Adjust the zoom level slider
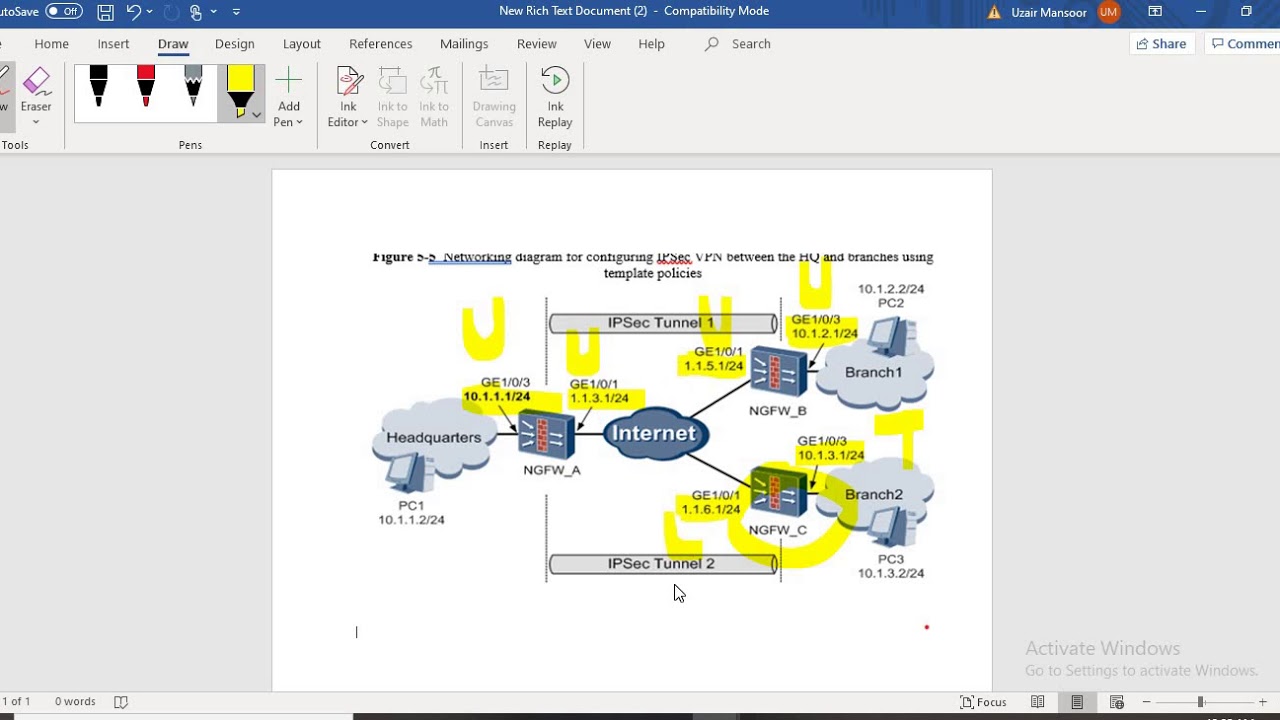This screenshot has width=1280, height=720. [x=1200, y=702]
